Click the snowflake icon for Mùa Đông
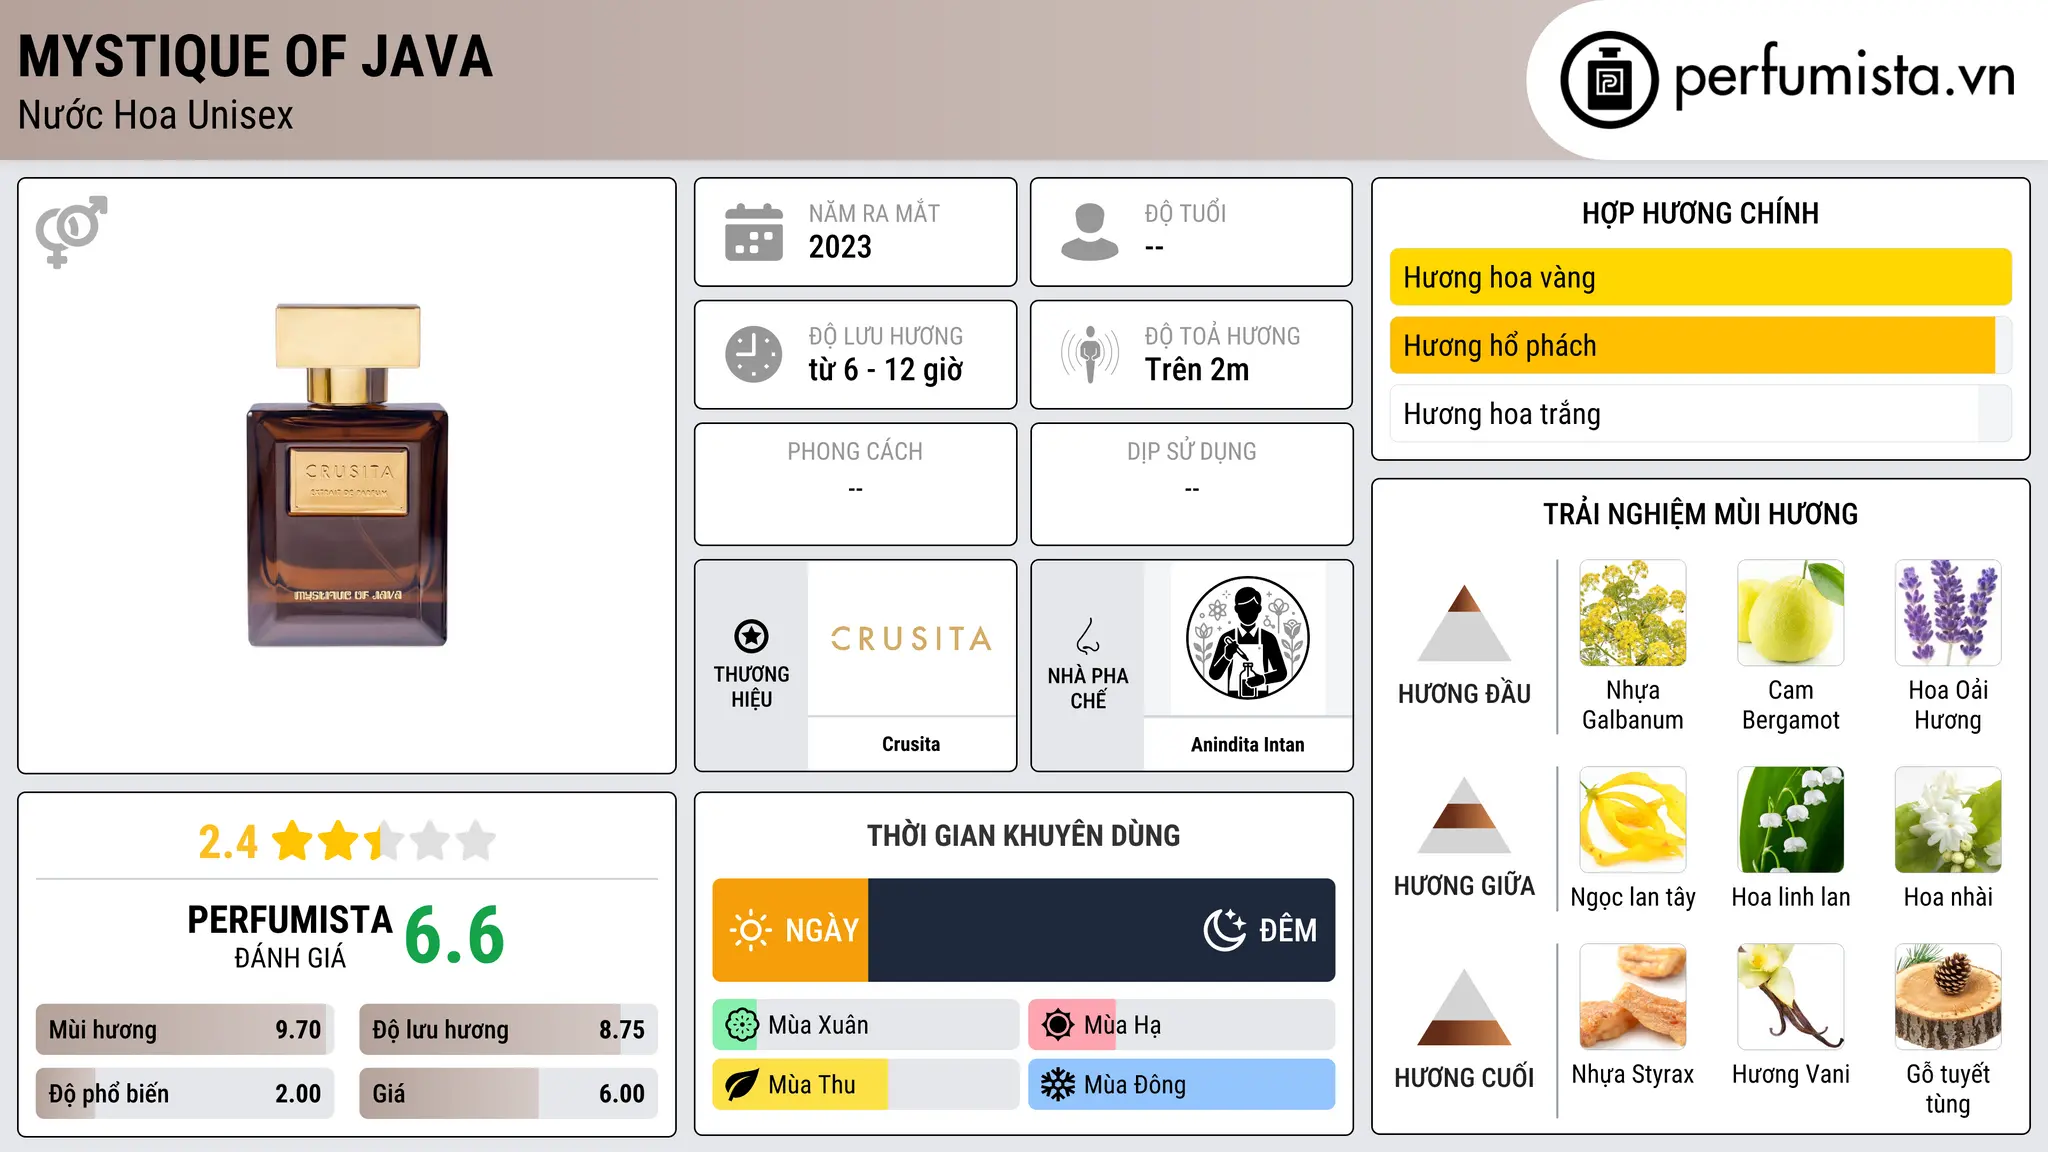This screenshot has height=1152, width=2048. (1057, 1085)
